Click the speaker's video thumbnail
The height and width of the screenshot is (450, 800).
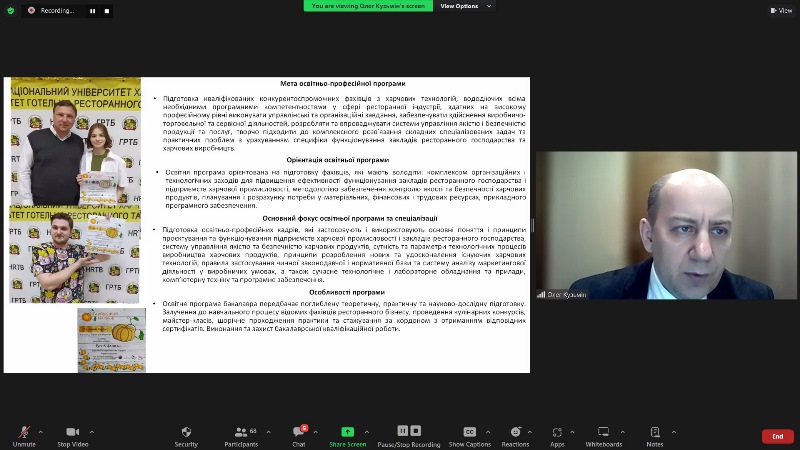click(x=666, y=225)
